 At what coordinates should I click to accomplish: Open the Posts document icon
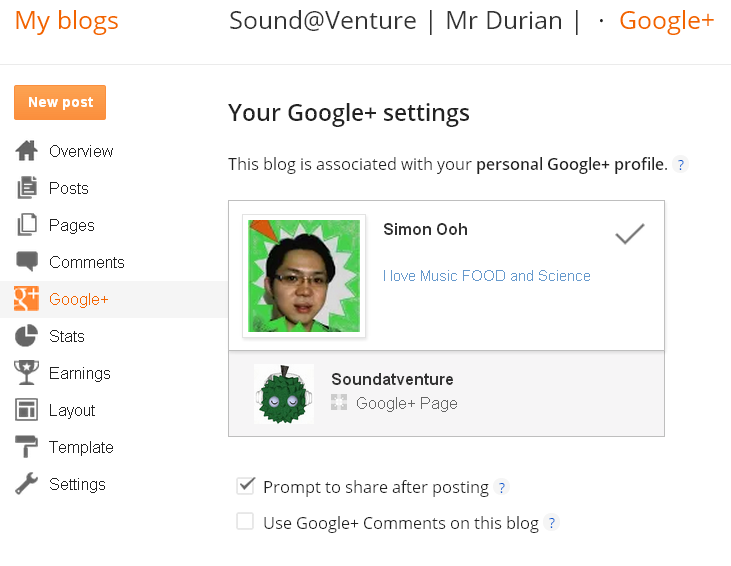coord(27,187)
